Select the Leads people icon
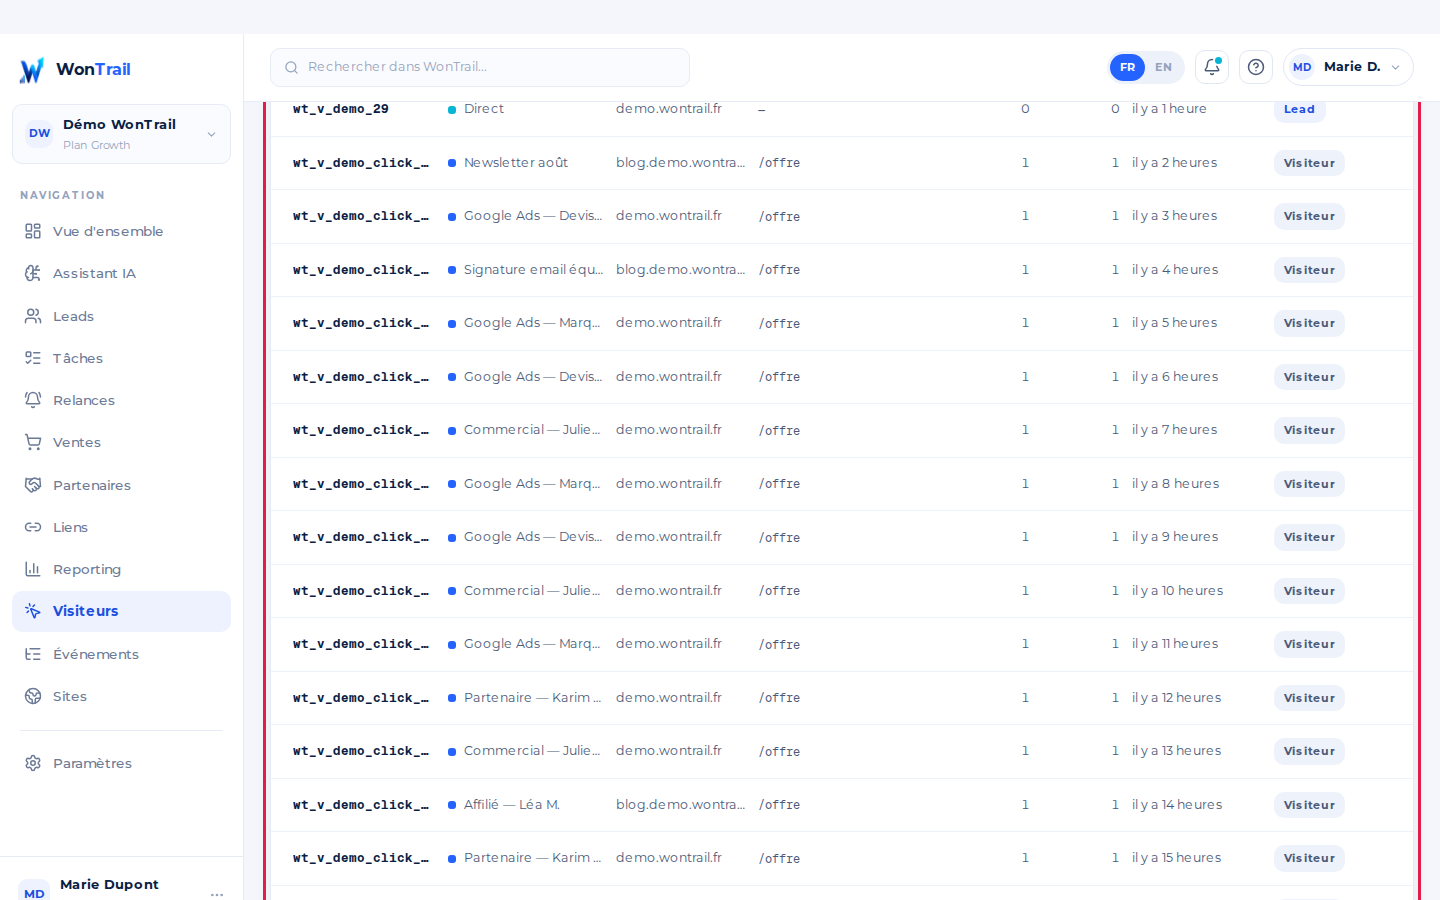Image resolution: width=1440 pixels, height=900 pixels. [x=33, y=316]
